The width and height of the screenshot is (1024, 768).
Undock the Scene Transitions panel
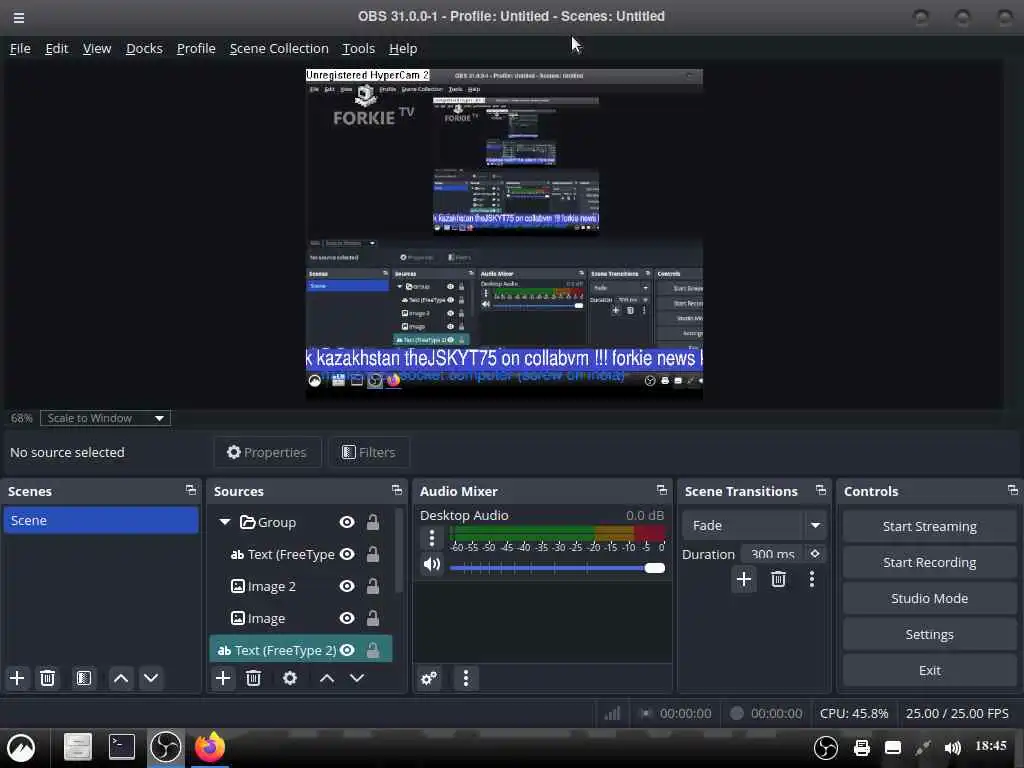click(821, 490)
